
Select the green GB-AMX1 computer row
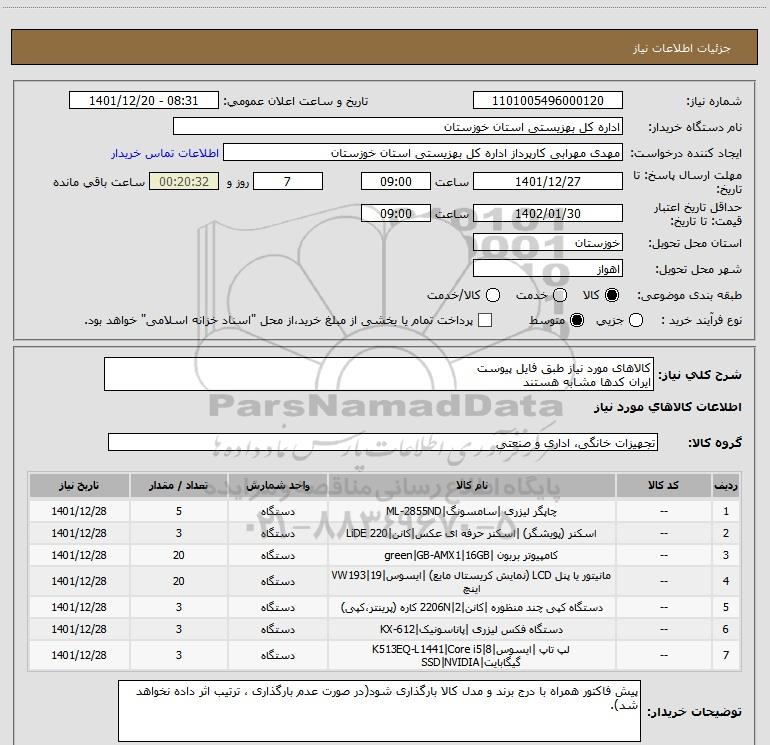click(x=385, y=555)
